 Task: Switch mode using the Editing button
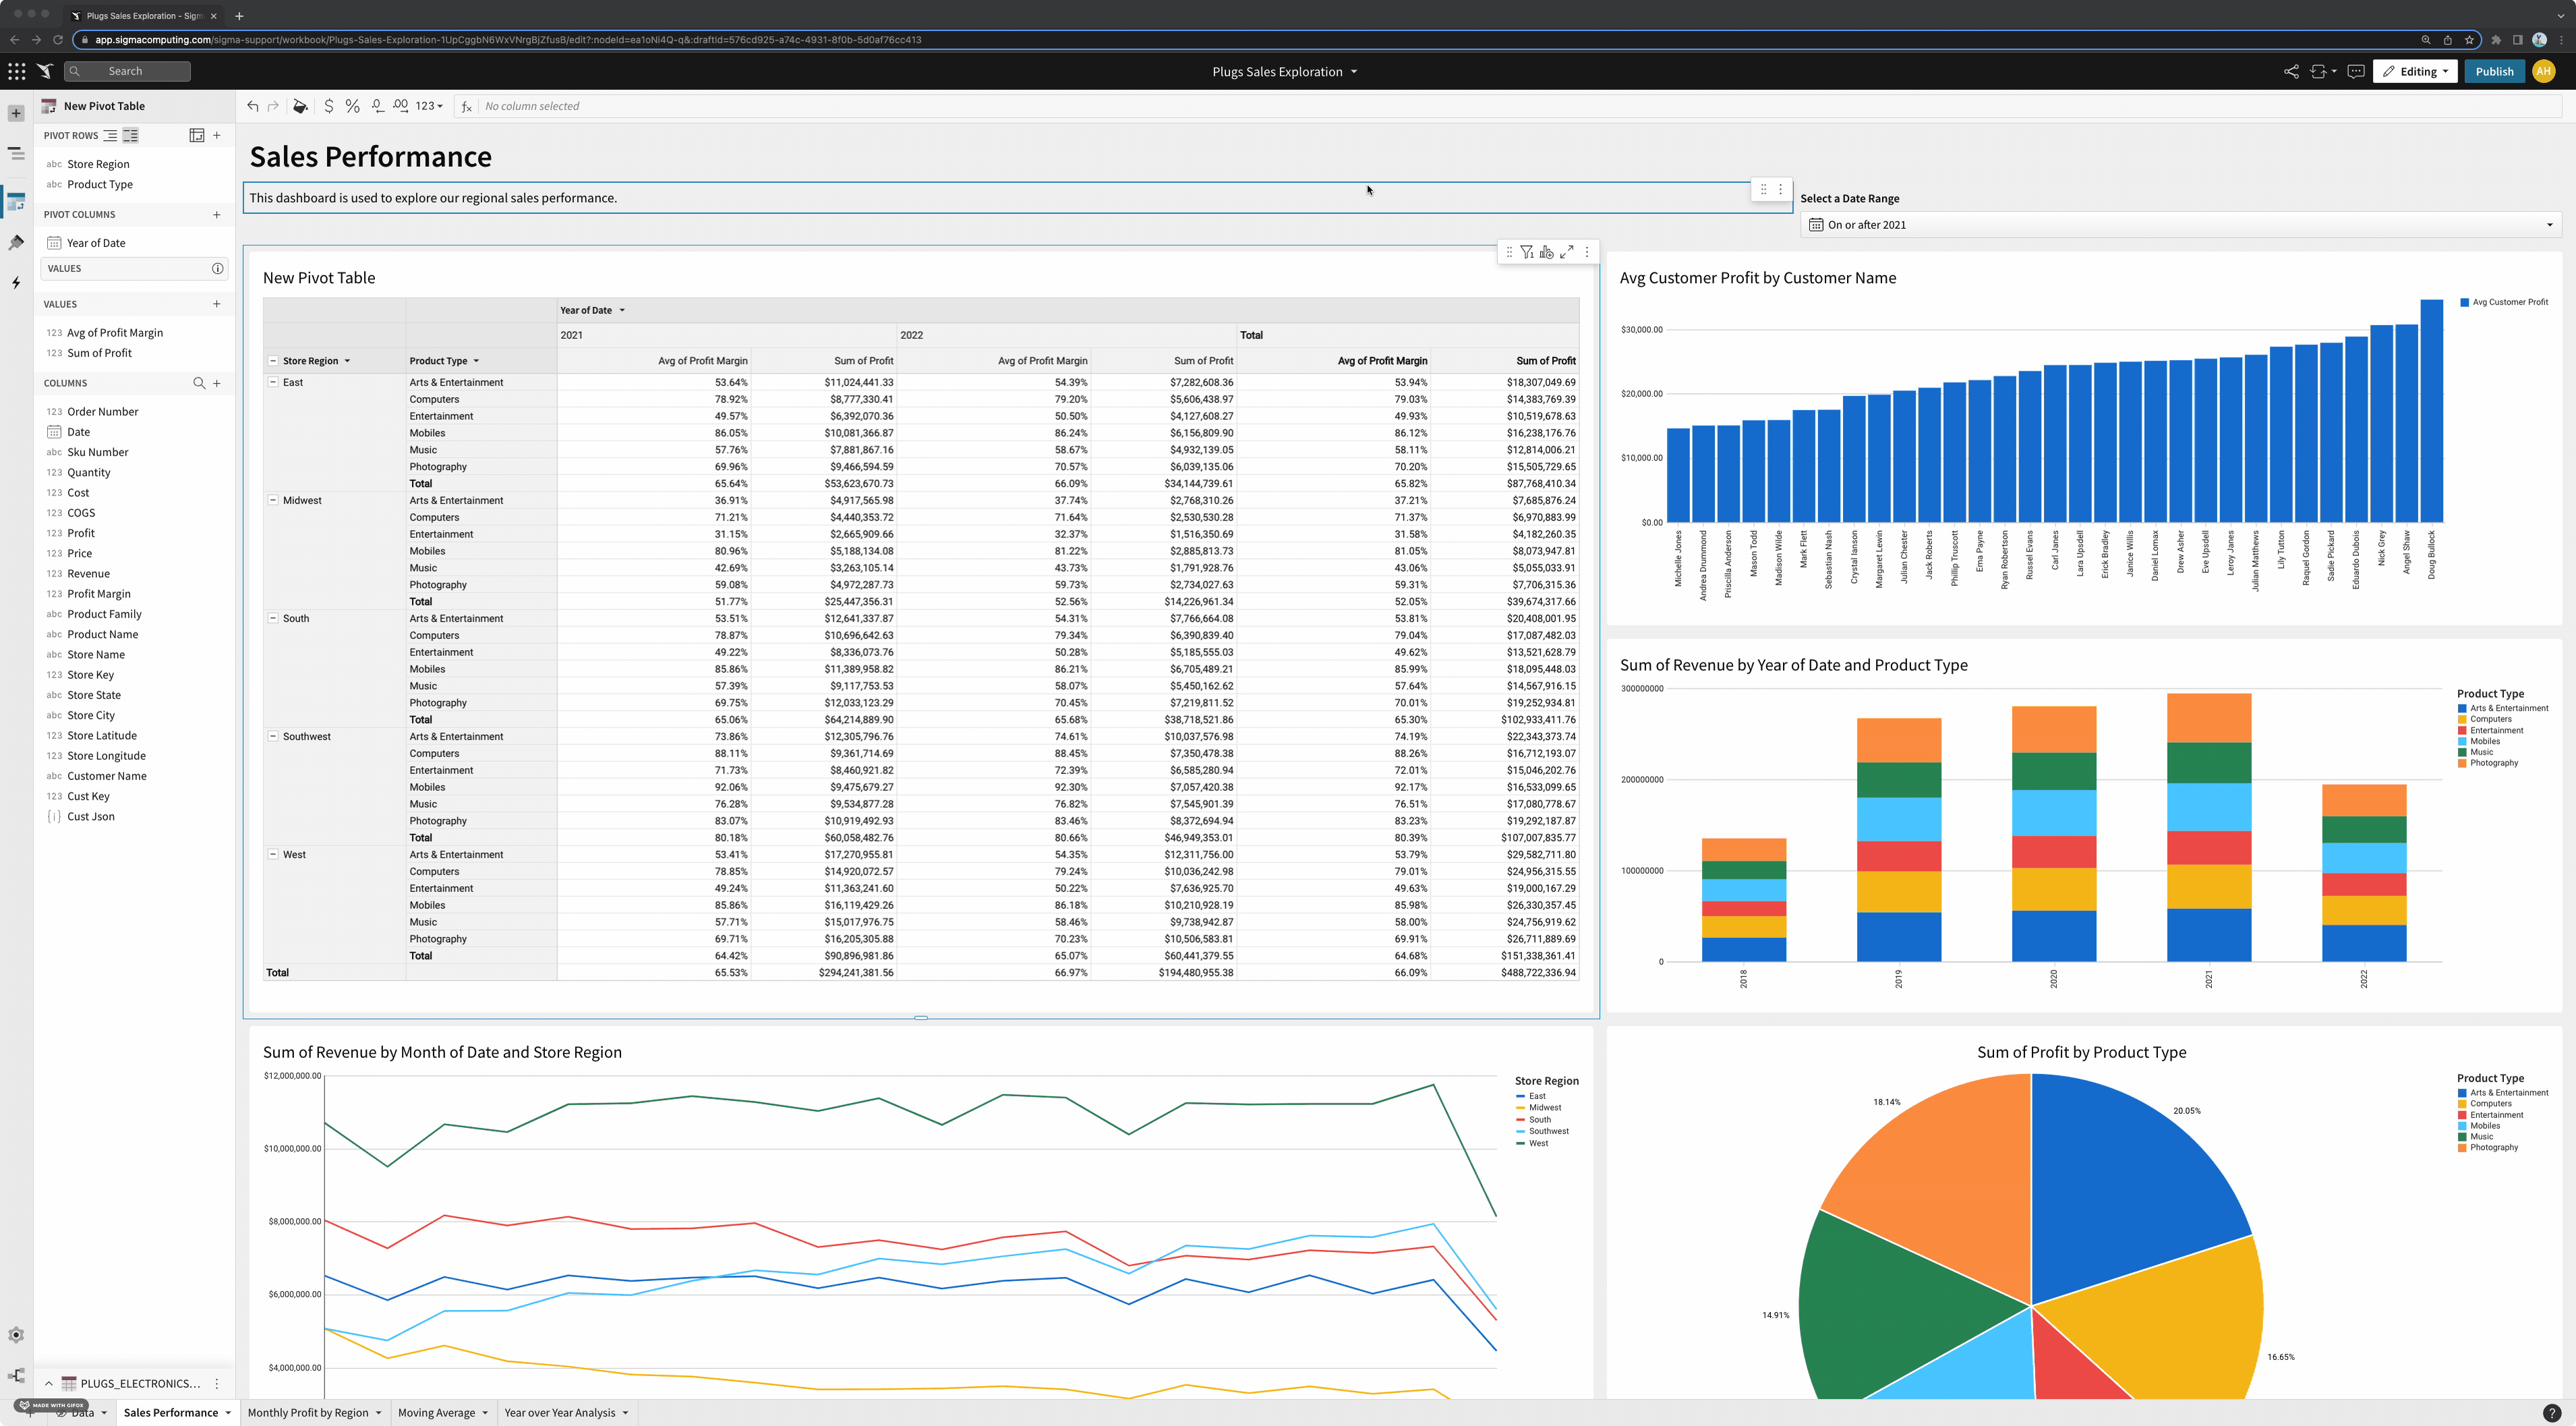(2415, 71)
